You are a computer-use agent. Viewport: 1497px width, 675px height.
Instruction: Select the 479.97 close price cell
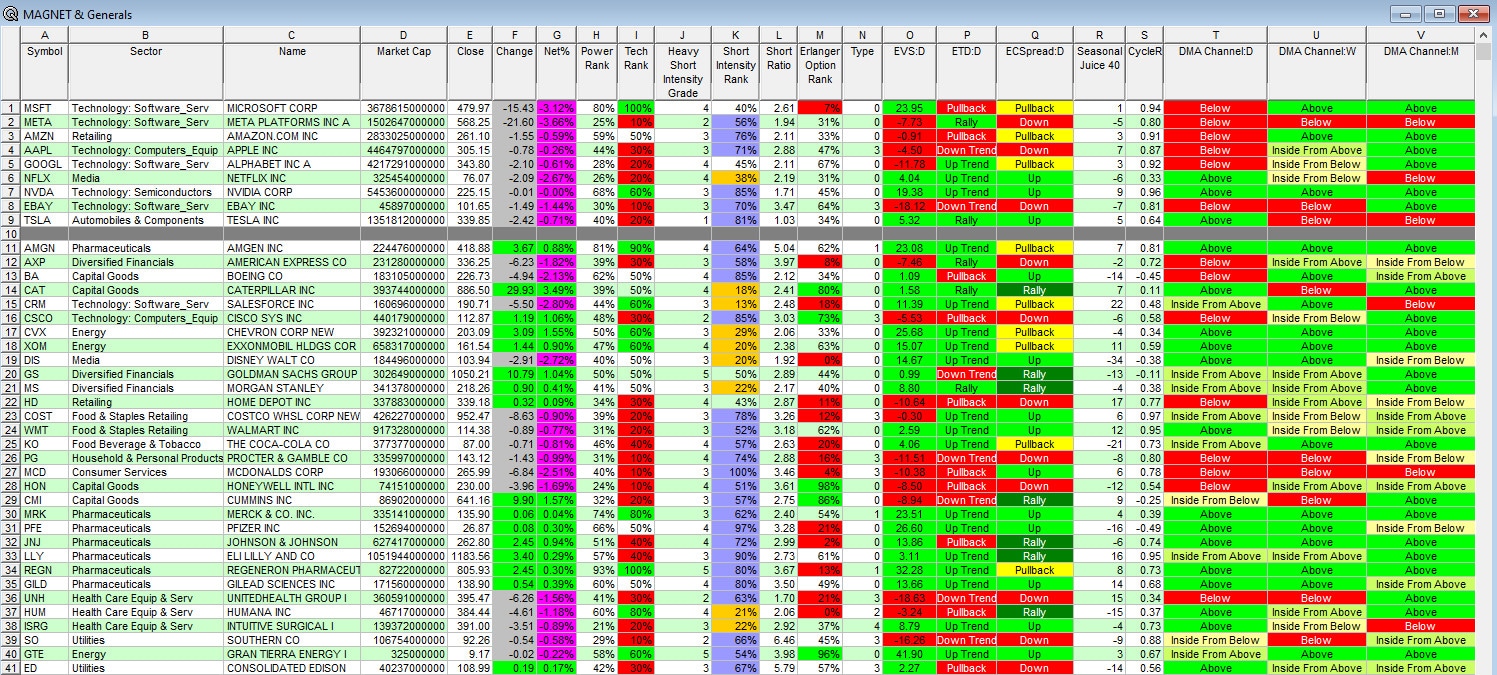(x=470, y=107)
